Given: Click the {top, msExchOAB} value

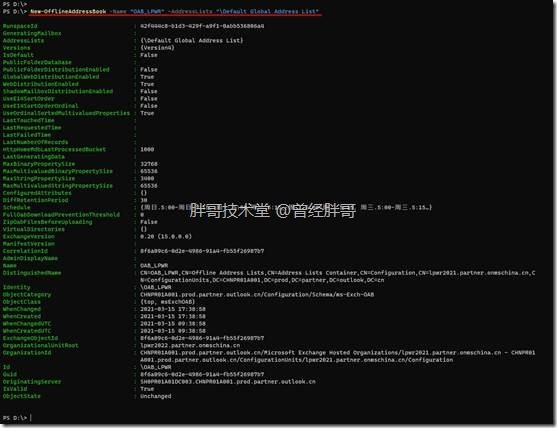Looking at the screenshot, I should pyautogui.click(x=168, y=302).
